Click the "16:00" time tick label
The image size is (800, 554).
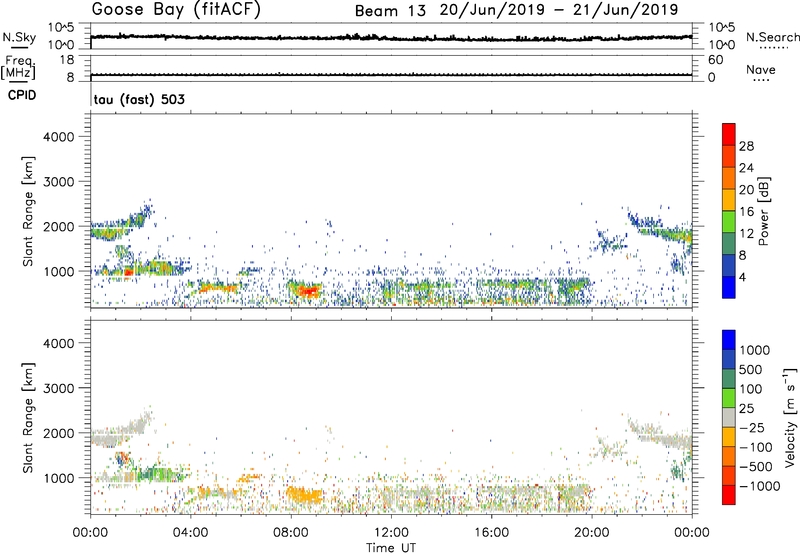coord(491,533)
